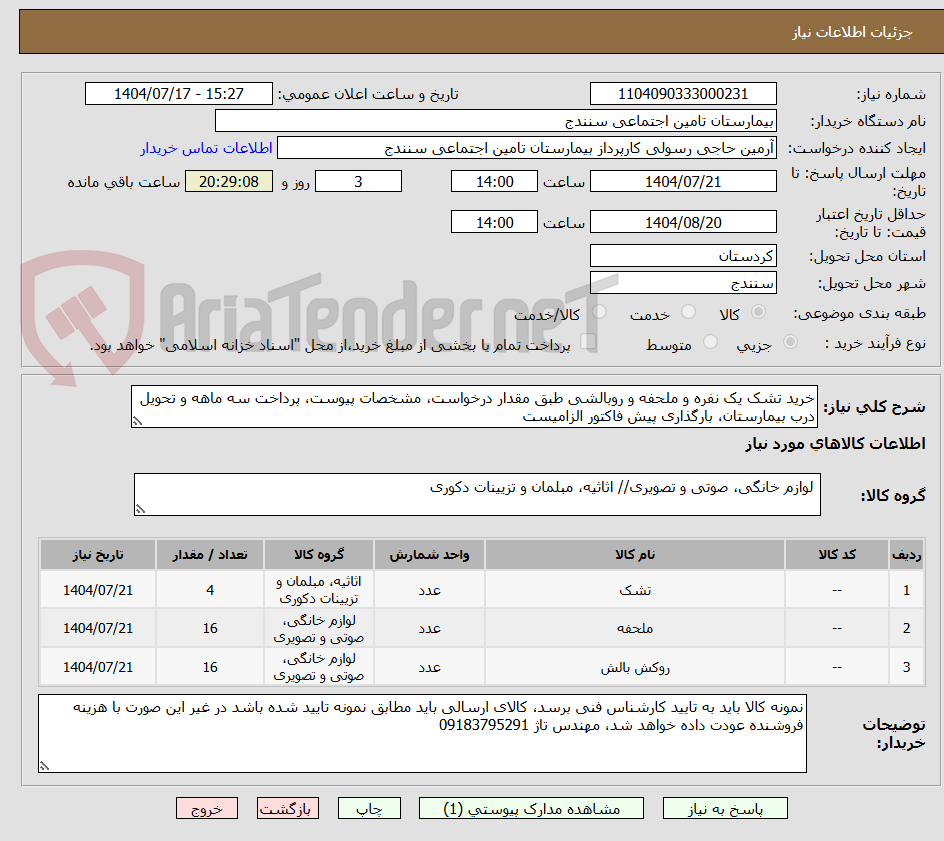Click the پاسخ به نیاز button
The image size is (944, 841).
[725, 808]
